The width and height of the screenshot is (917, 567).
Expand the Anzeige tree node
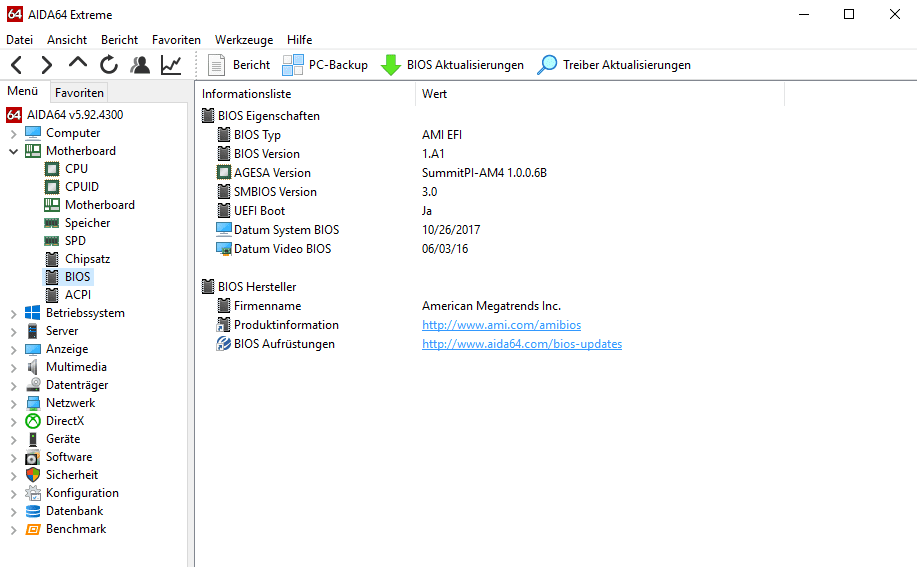click(13, 350)
